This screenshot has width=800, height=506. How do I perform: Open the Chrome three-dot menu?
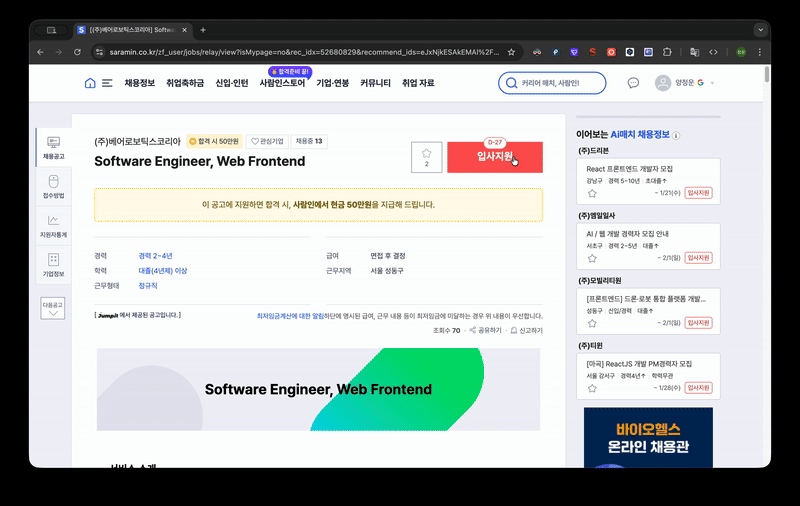(760, 52)
